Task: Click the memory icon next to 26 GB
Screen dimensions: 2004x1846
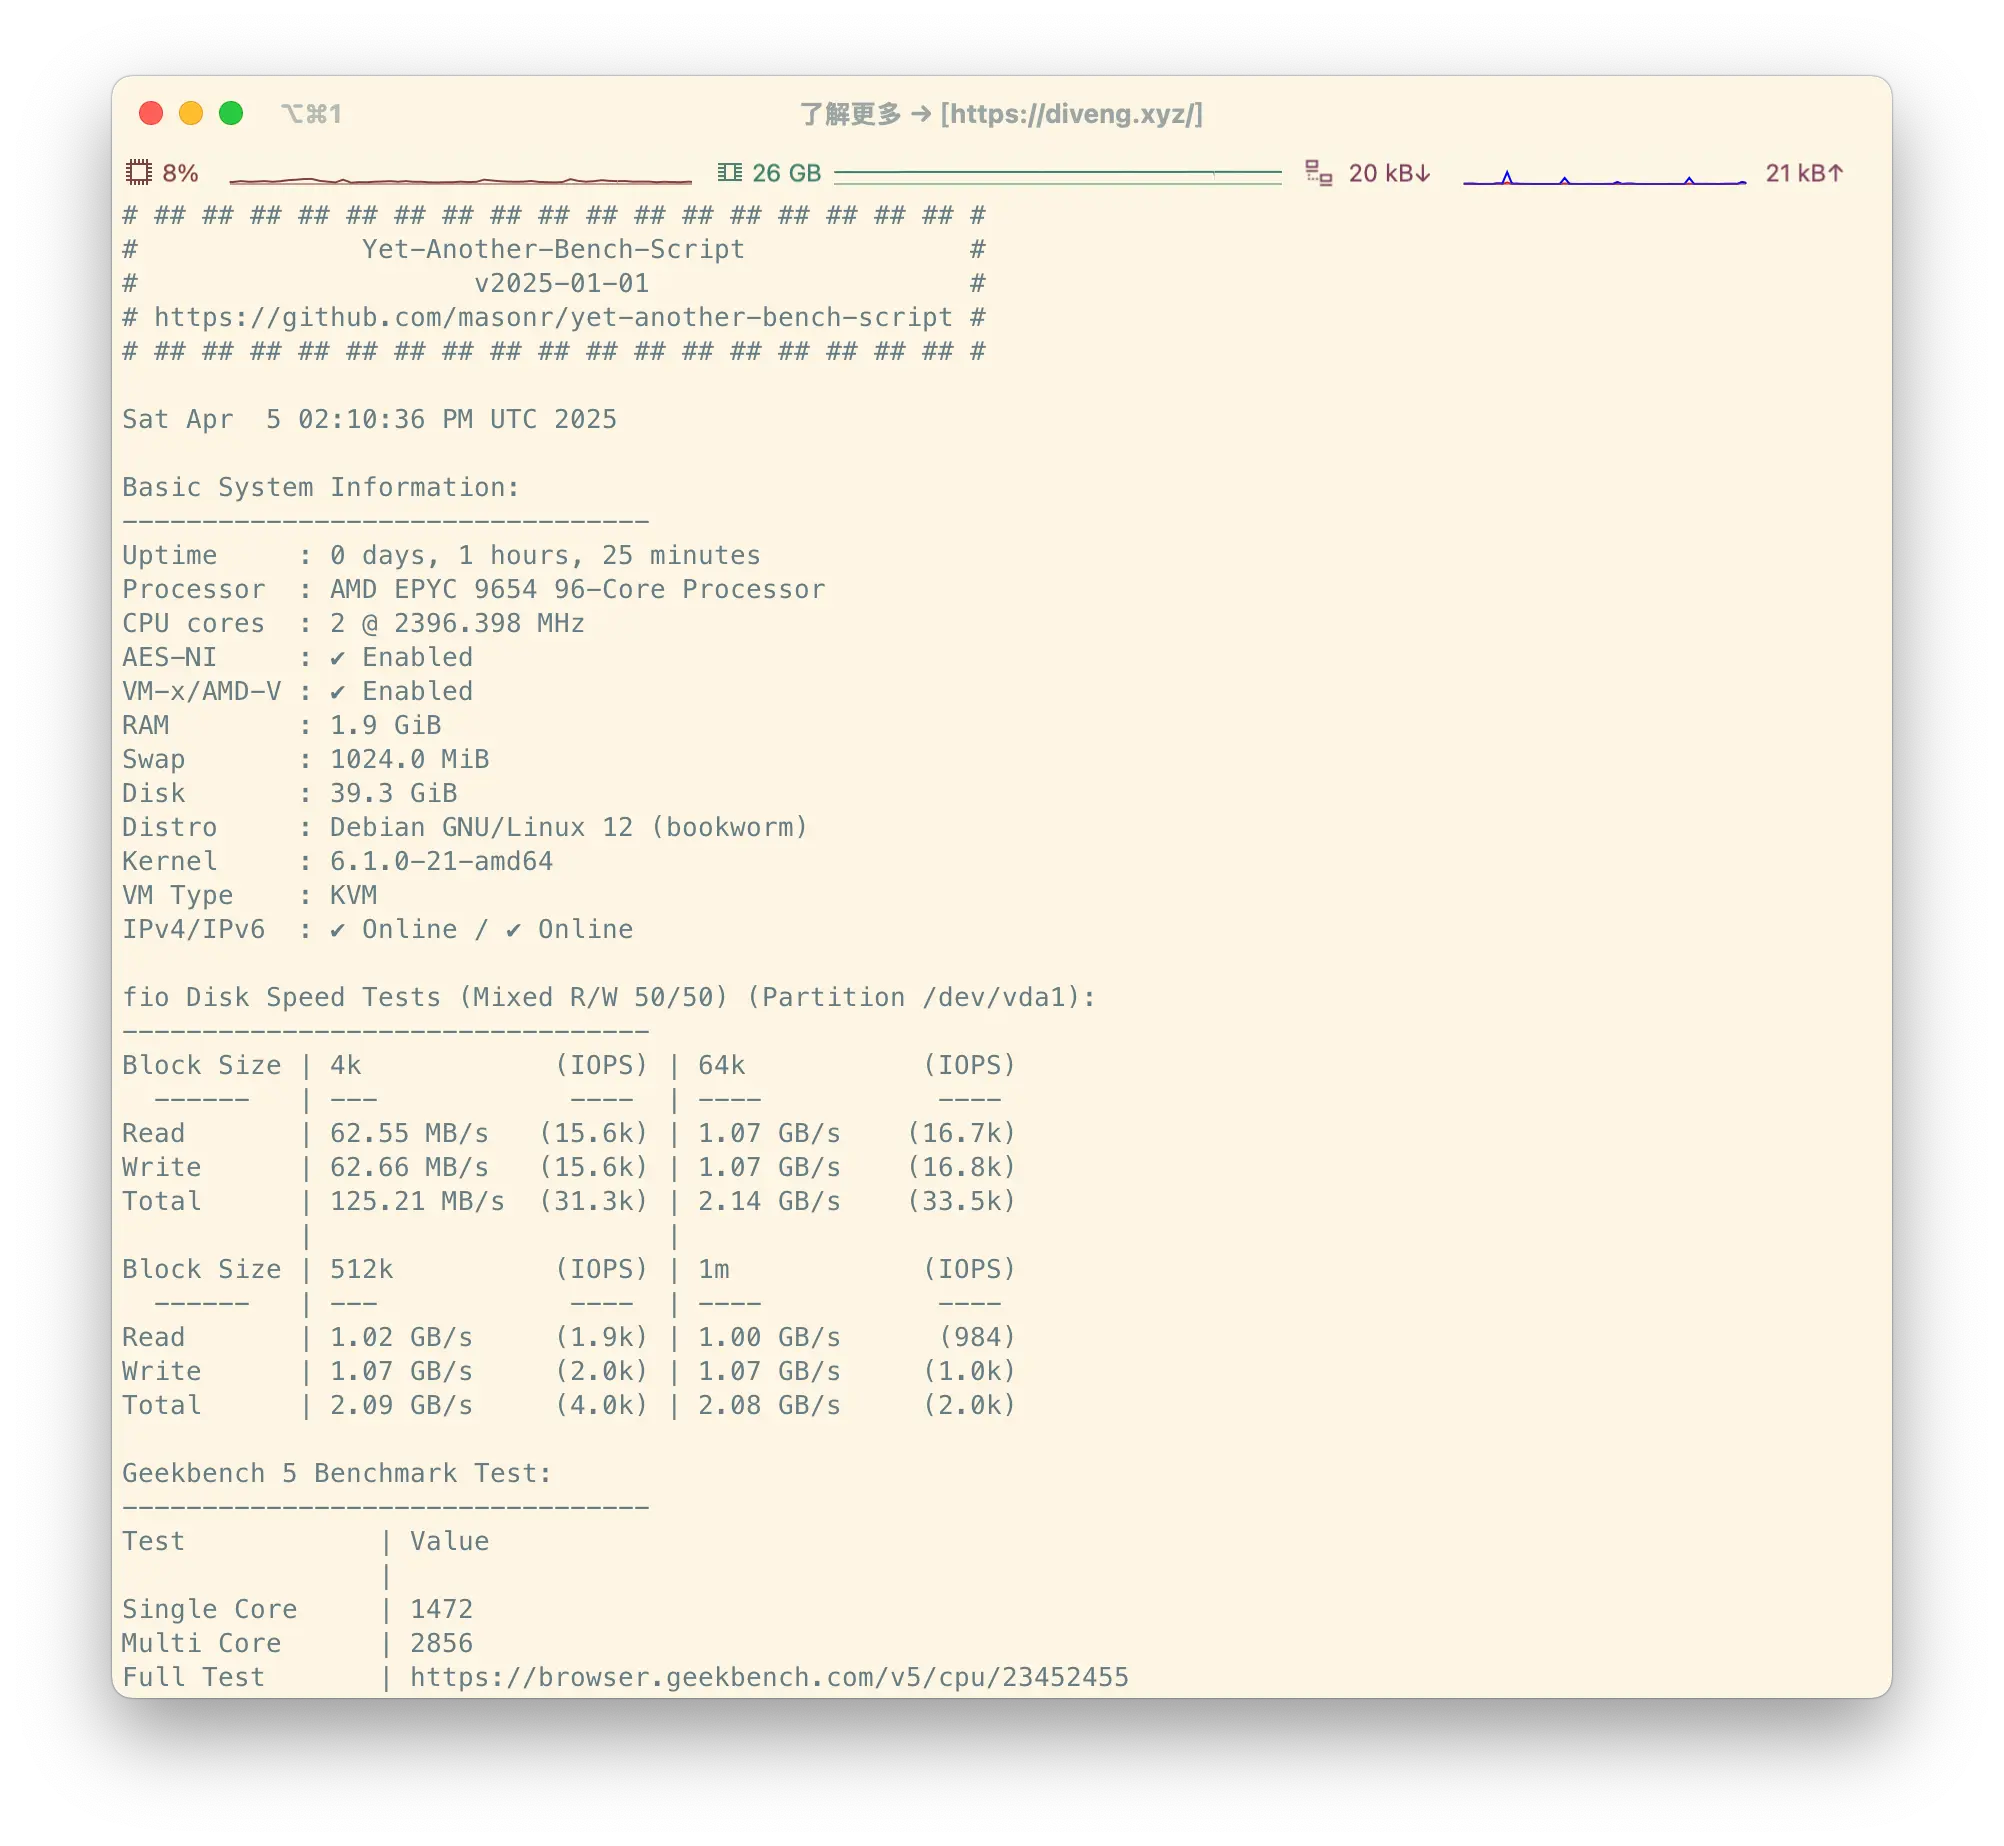Action: (730, 173)
